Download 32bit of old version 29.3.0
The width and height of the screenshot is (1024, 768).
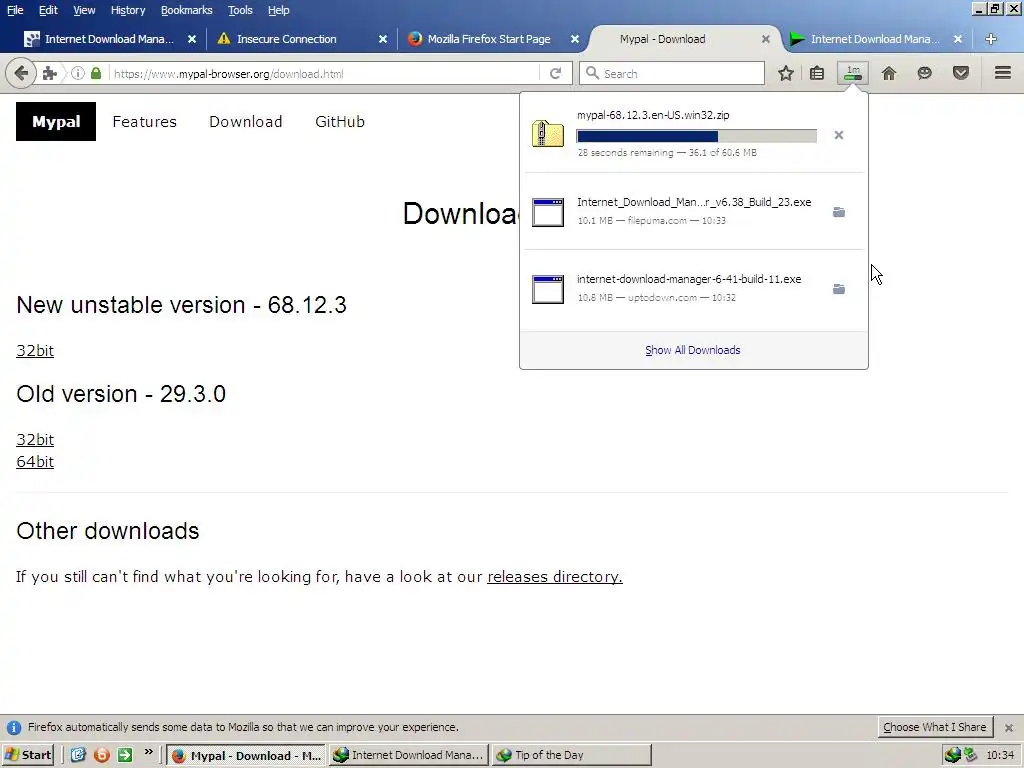point(35,440)
